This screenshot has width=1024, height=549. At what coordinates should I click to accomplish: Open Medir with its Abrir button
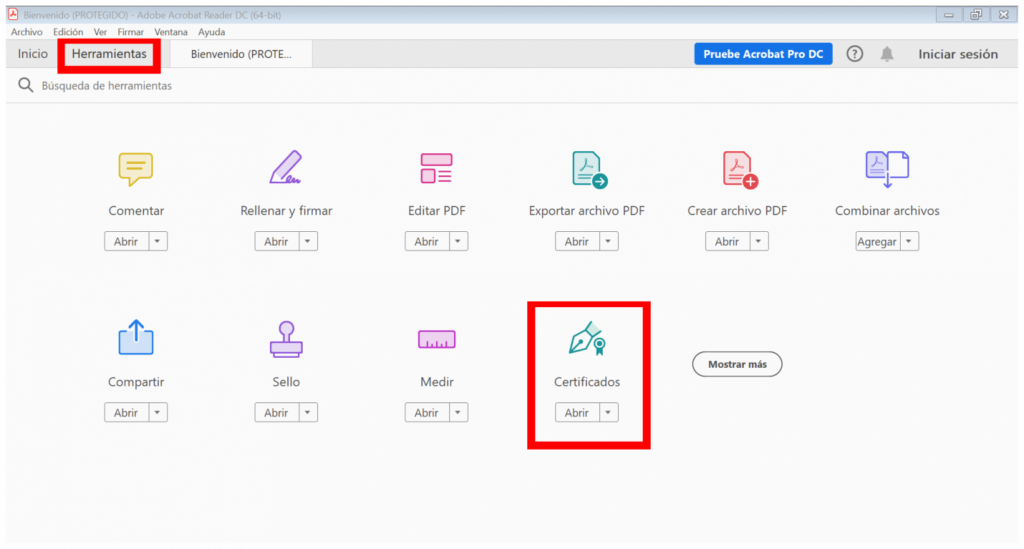pyautogui.click(x=426, y=413)
